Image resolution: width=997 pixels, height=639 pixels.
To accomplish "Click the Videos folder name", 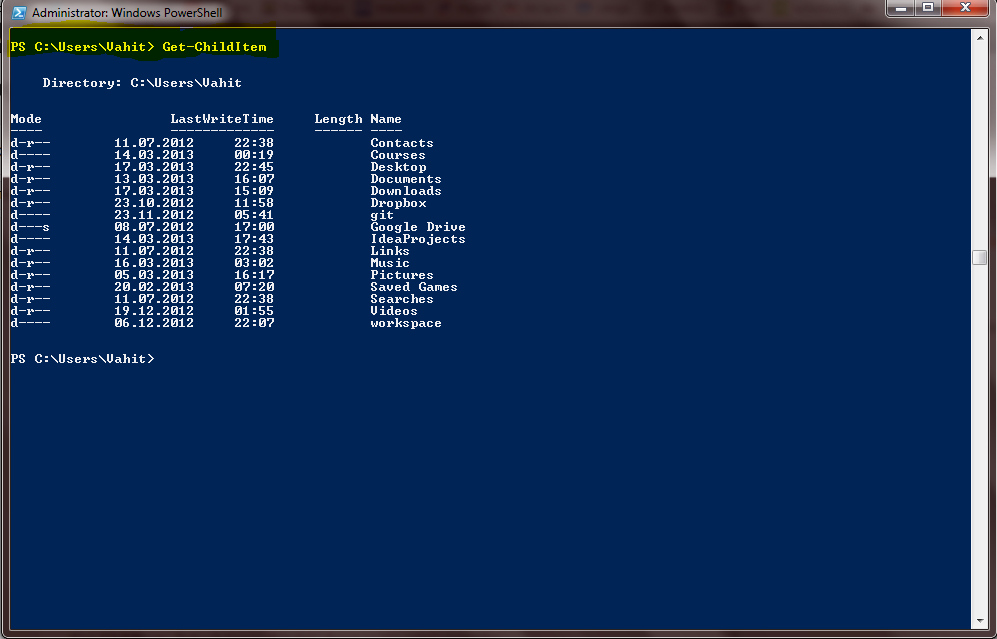I will click(394, 311).
